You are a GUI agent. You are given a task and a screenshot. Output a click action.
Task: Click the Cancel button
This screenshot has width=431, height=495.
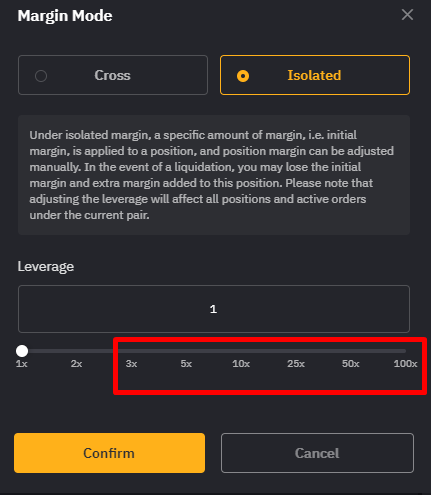click(317, 453)
